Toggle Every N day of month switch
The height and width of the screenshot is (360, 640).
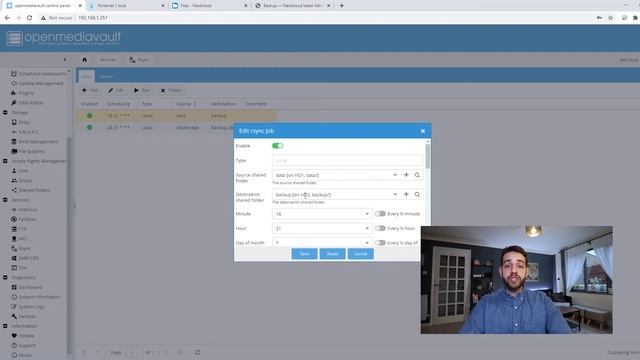pos(380,242)
